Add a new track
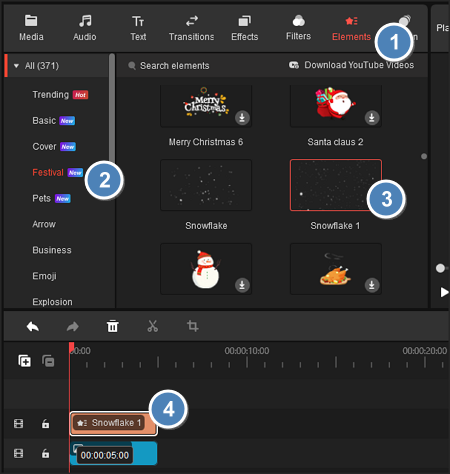The height and width of the screenshot is (474, 450). pyautogui.click(x=24, y=361)
